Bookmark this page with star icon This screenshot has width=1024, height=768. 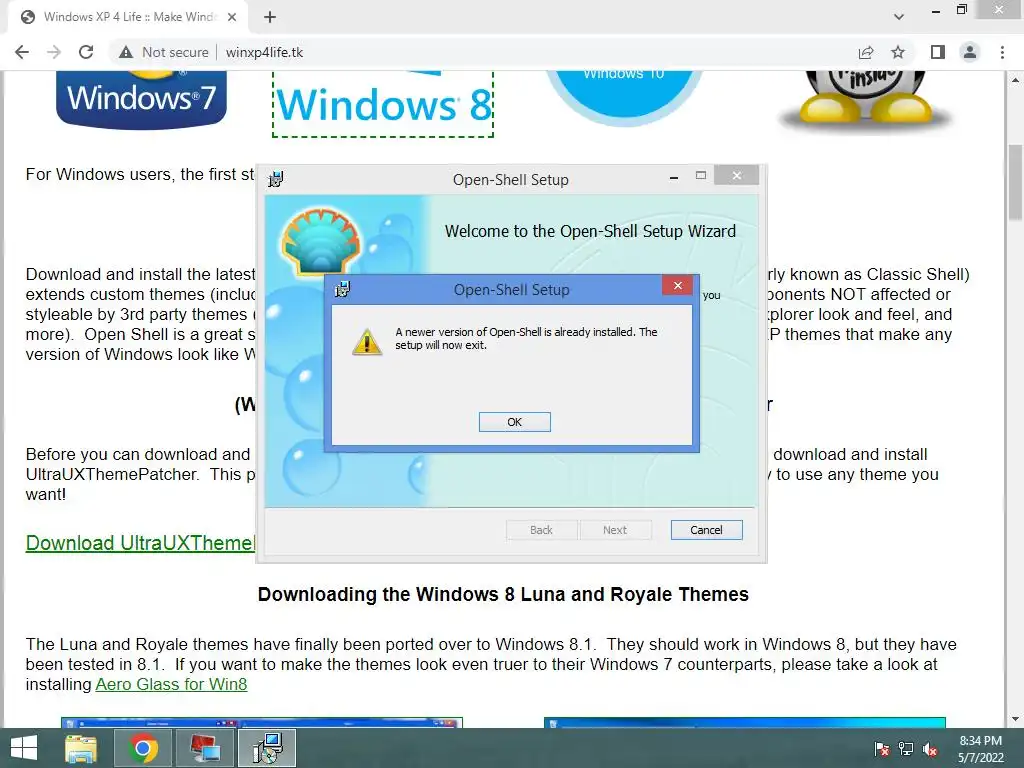tap(898, 52)
